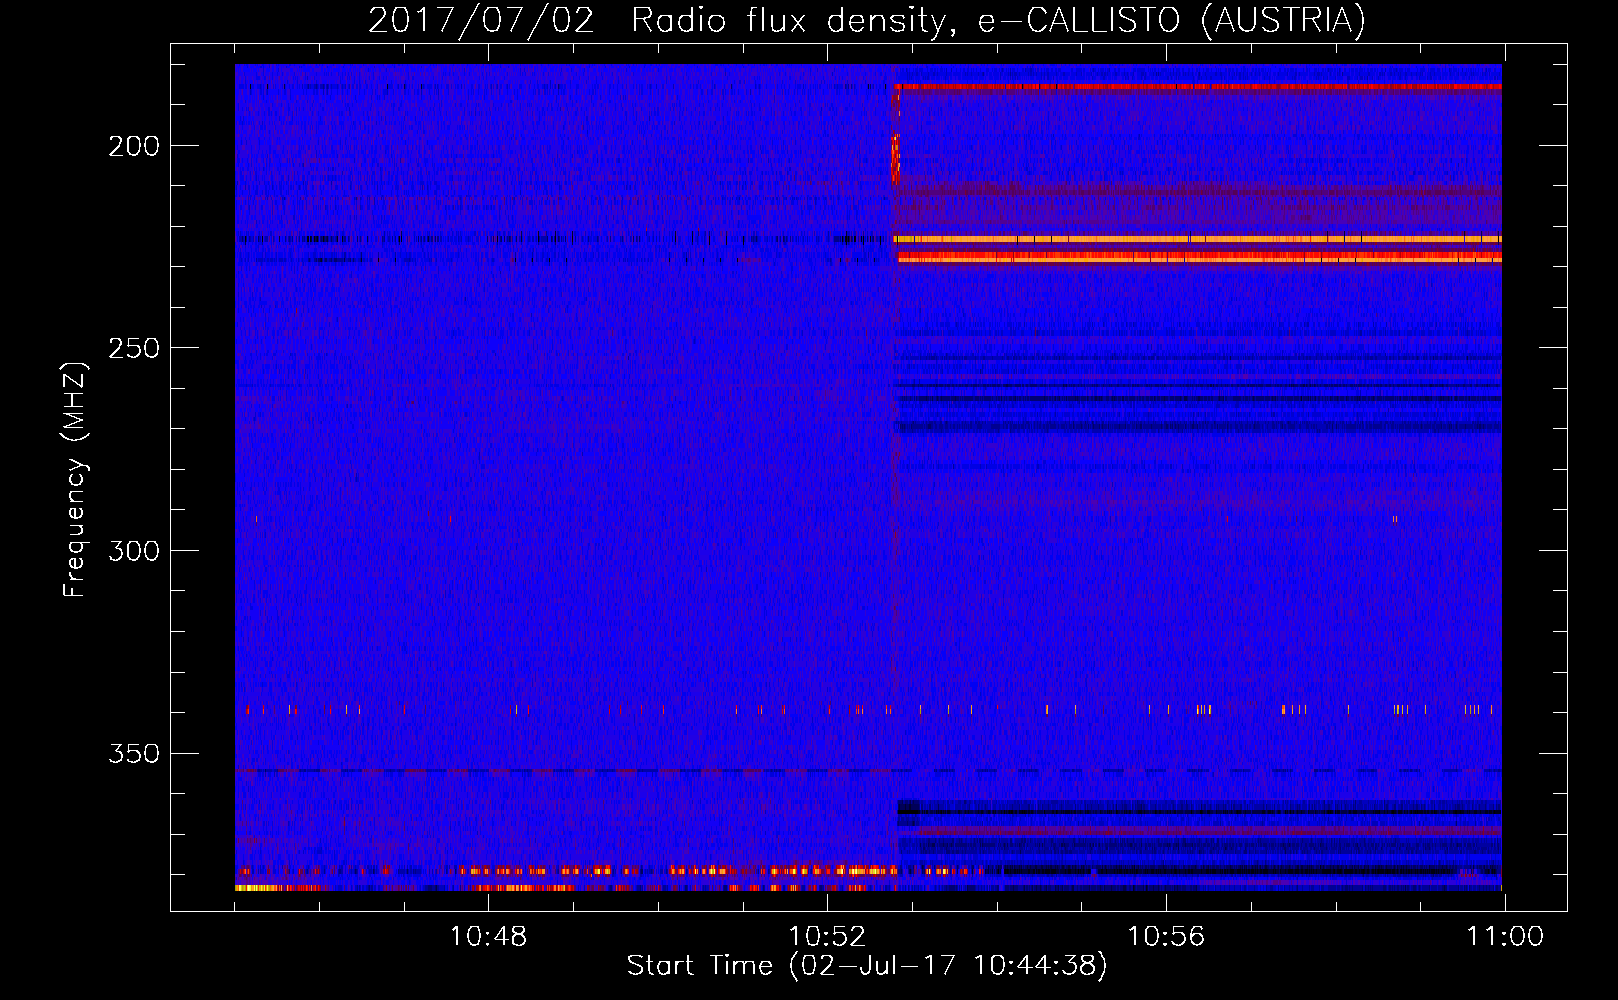This screenshot has width=1618, height=1000.
Task: Click the 11:00 time tick label
Action: pyautogui.click(x=1505, y=937)
